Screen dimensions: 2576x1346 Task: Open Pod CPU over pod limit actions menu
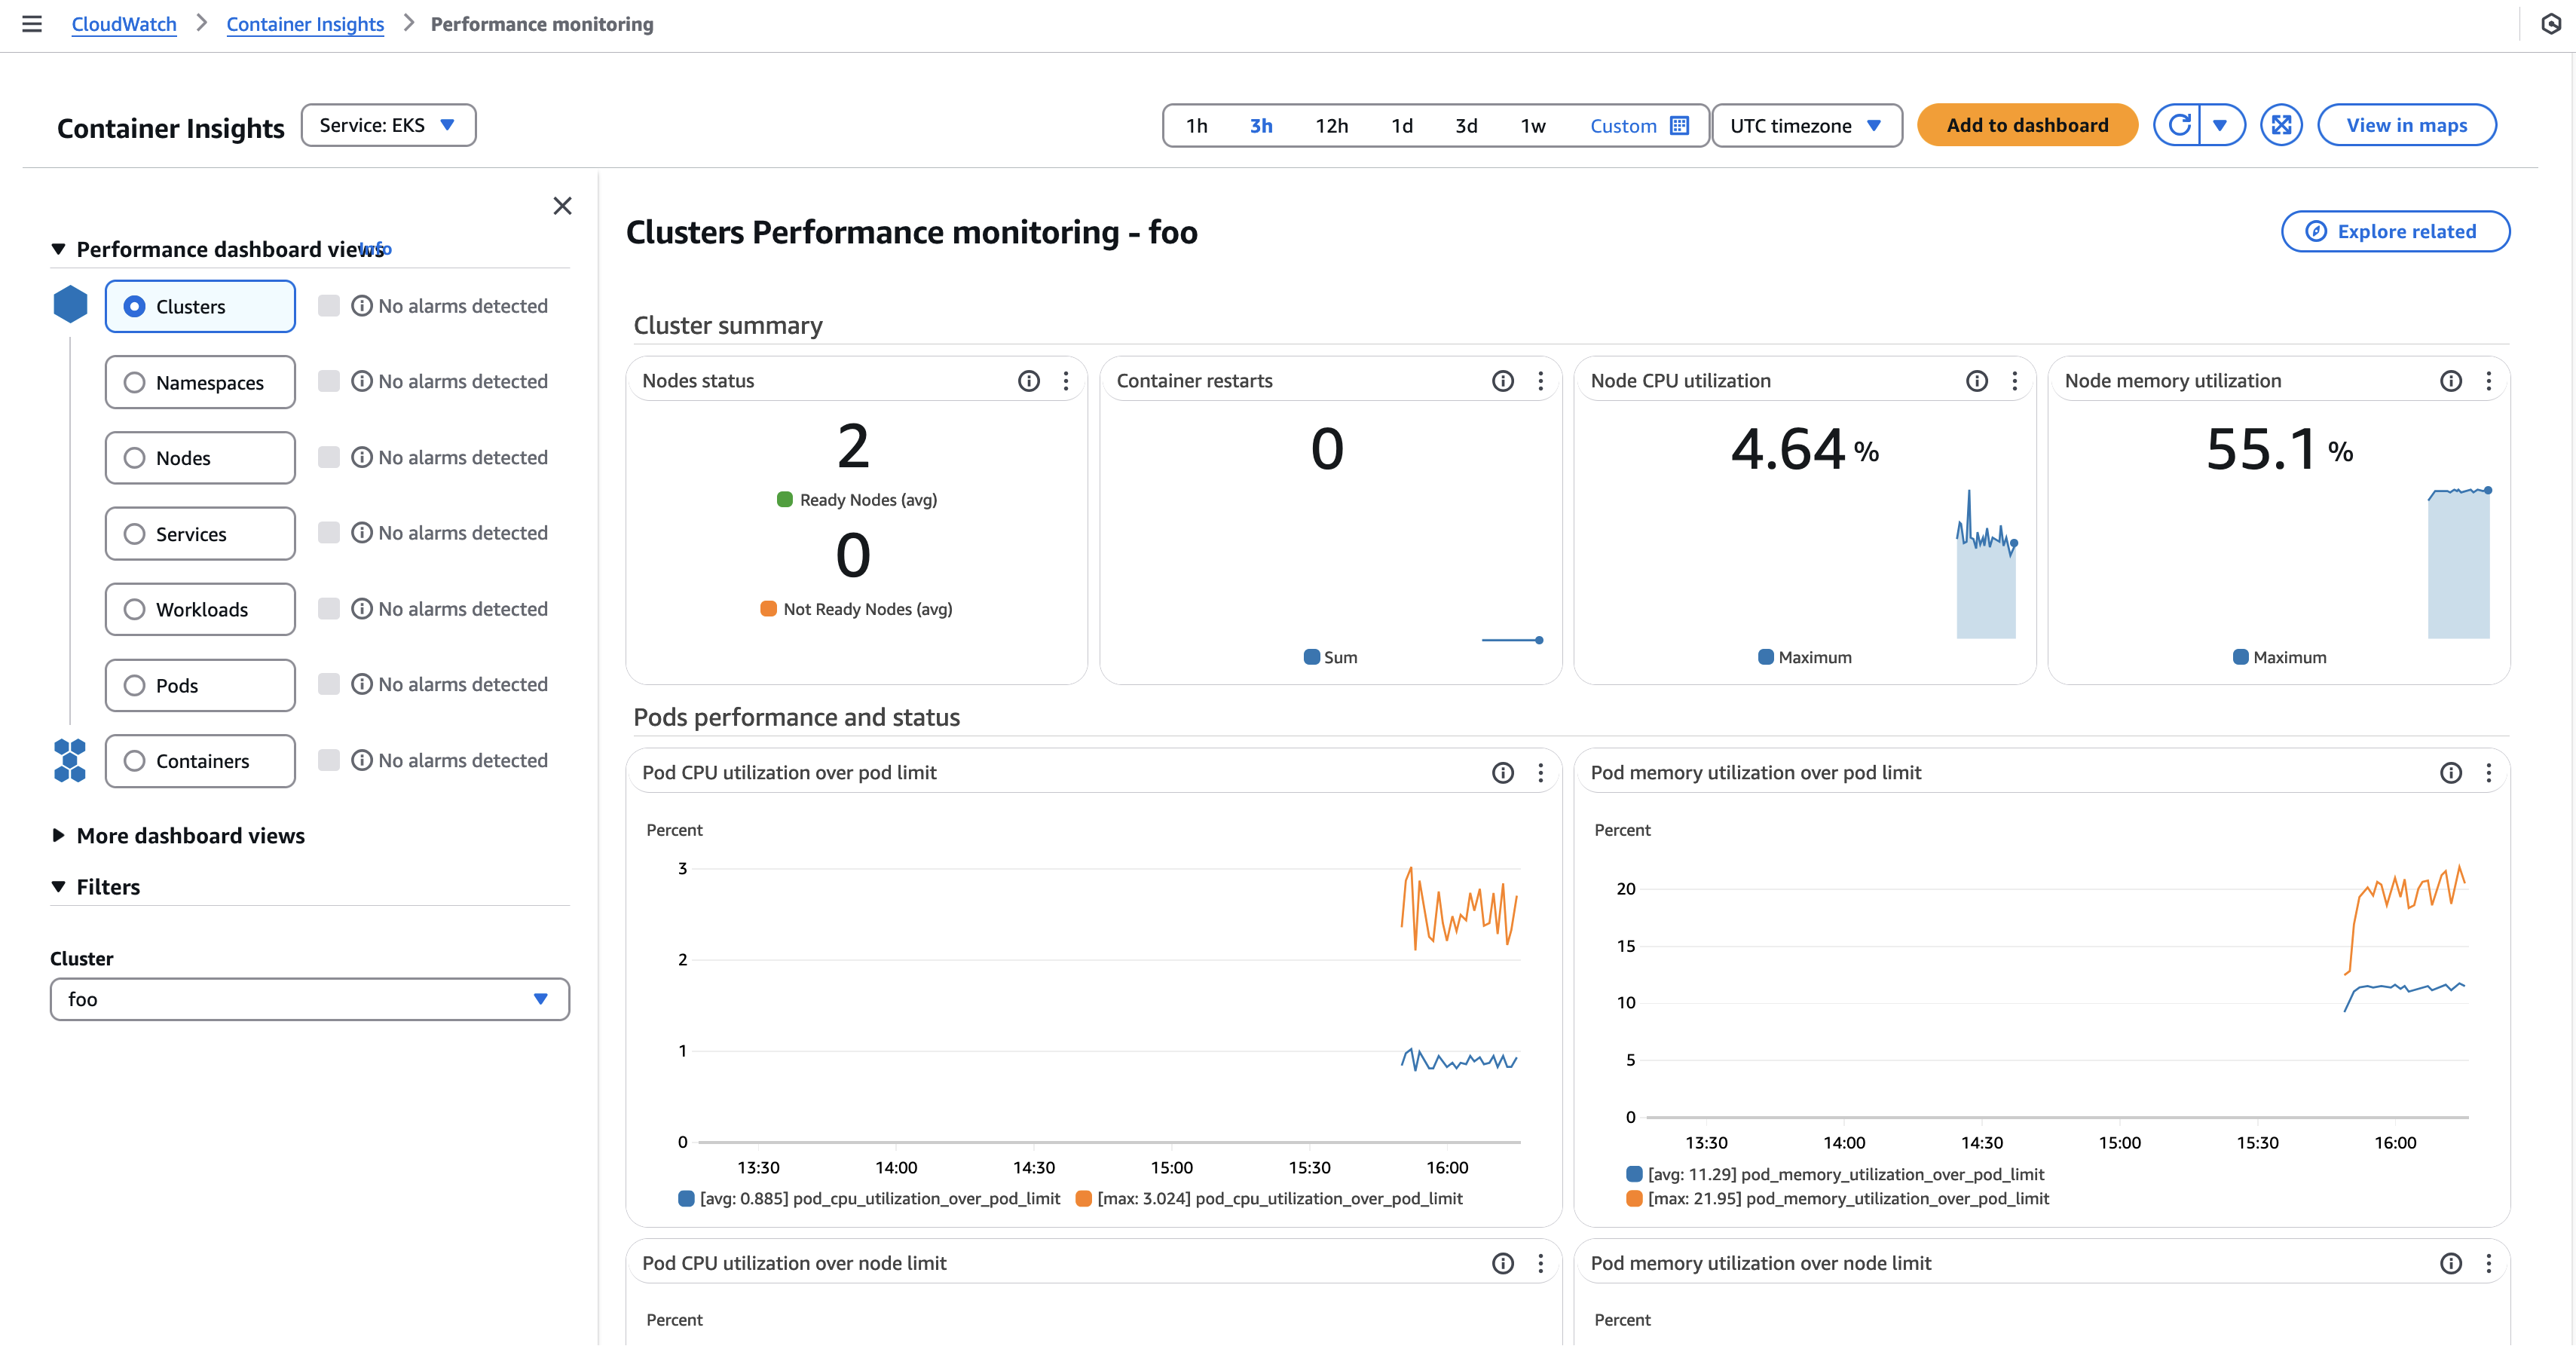coord(1540,772)
